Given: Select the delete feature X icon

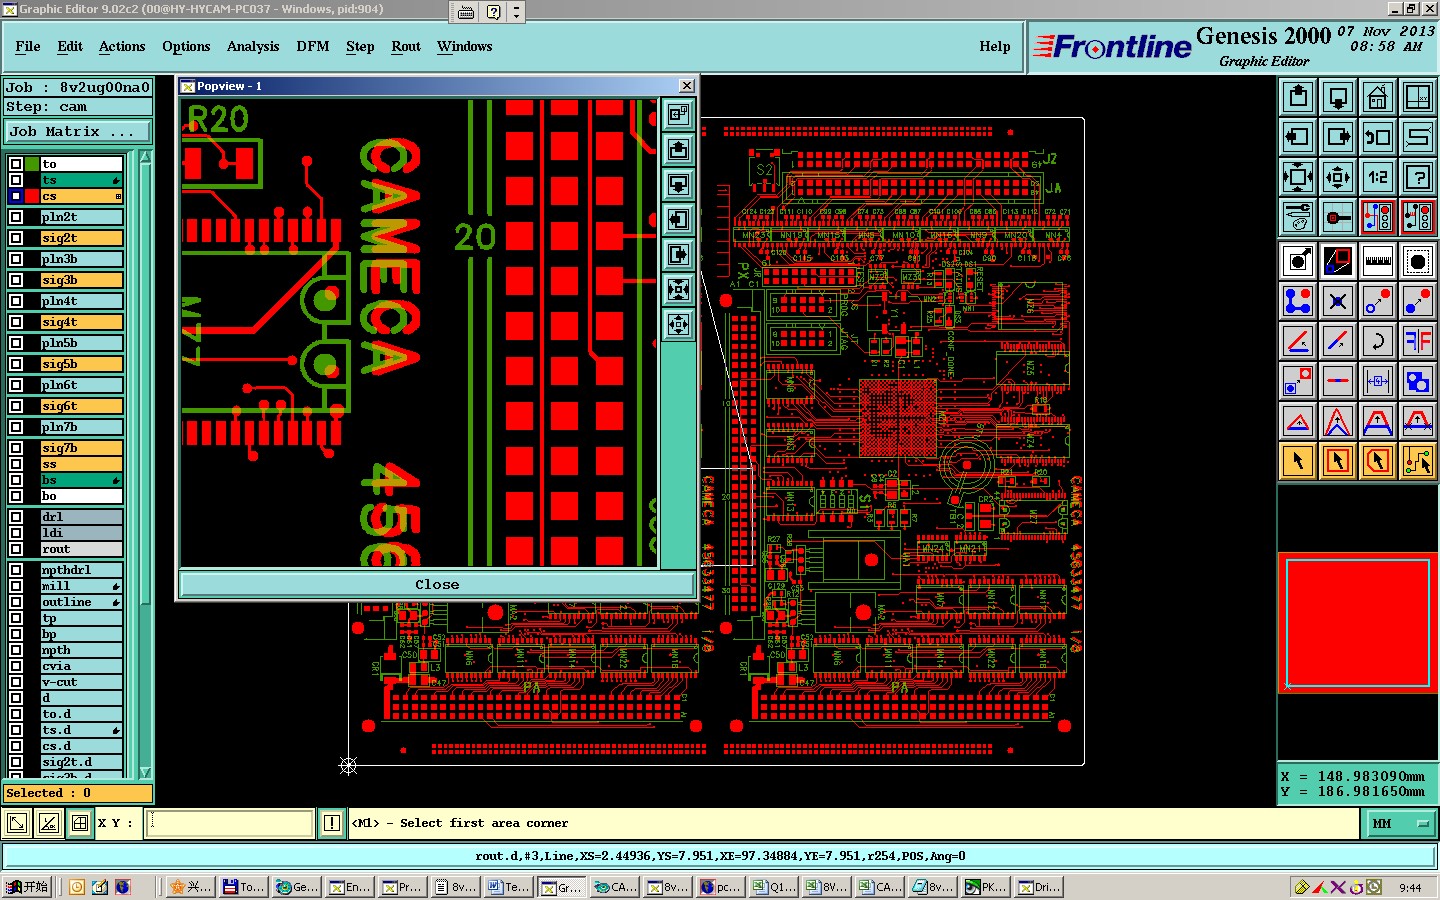Looking at the screenshot, I should pyautogui.click(x=1338, y=301).
